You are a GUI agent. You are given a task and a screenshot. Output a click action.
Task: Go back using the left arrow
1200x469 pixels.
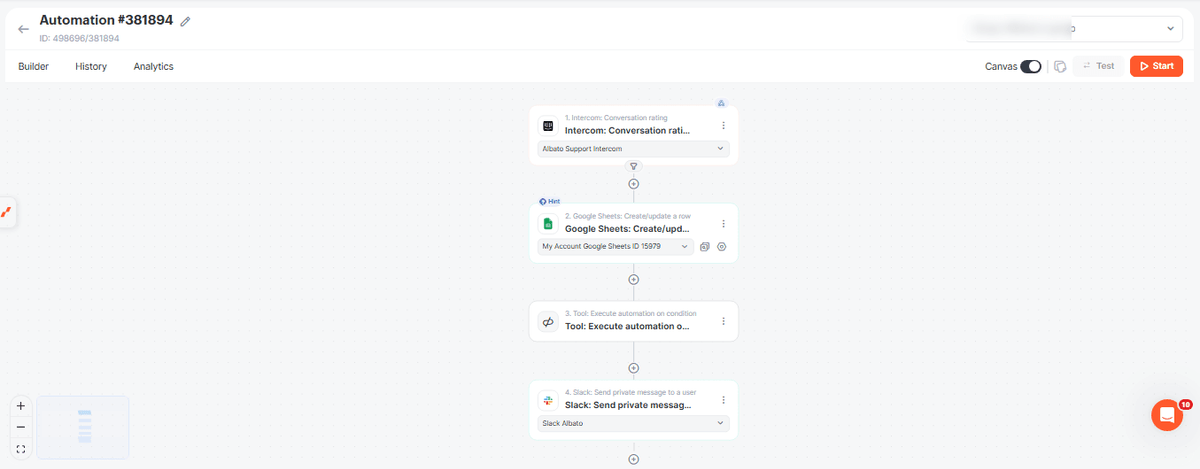pos(23,29)
